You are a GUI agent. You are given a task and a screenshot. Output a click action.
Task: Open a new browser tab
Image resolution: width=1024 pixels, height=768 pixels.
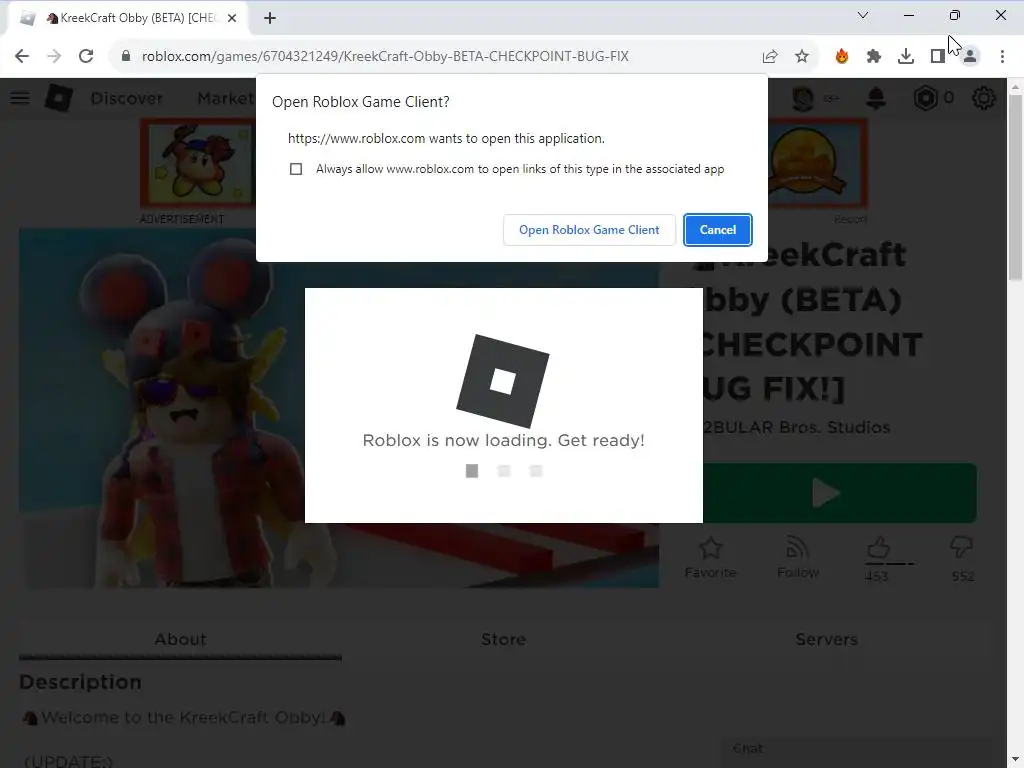tap(270, 18)
